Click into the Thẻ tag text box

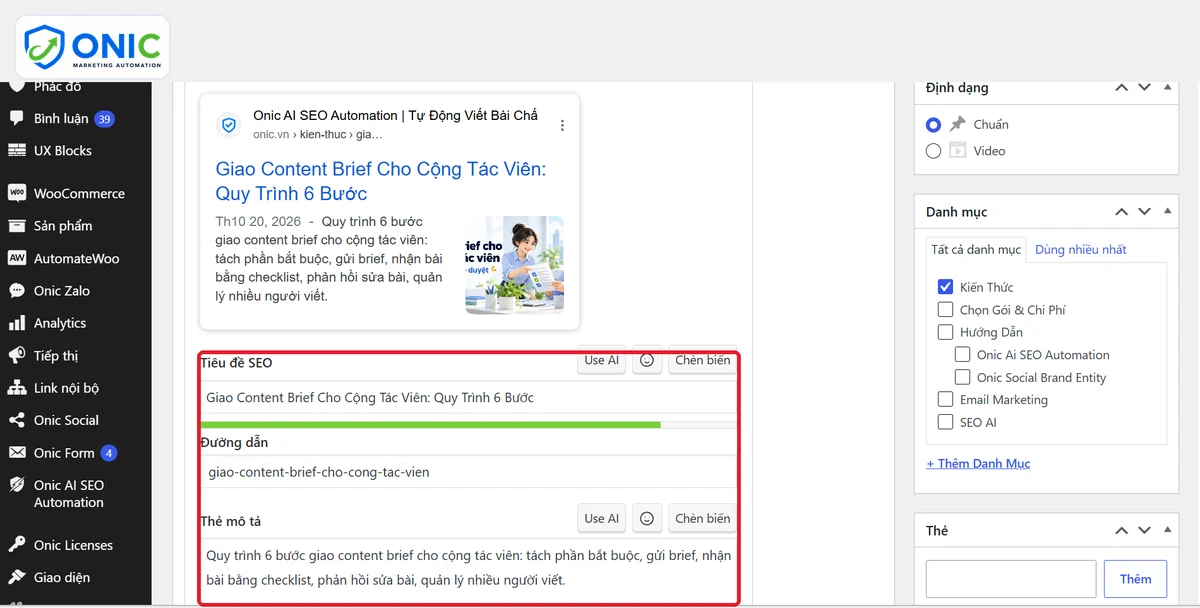click(x=1011, y=579)
